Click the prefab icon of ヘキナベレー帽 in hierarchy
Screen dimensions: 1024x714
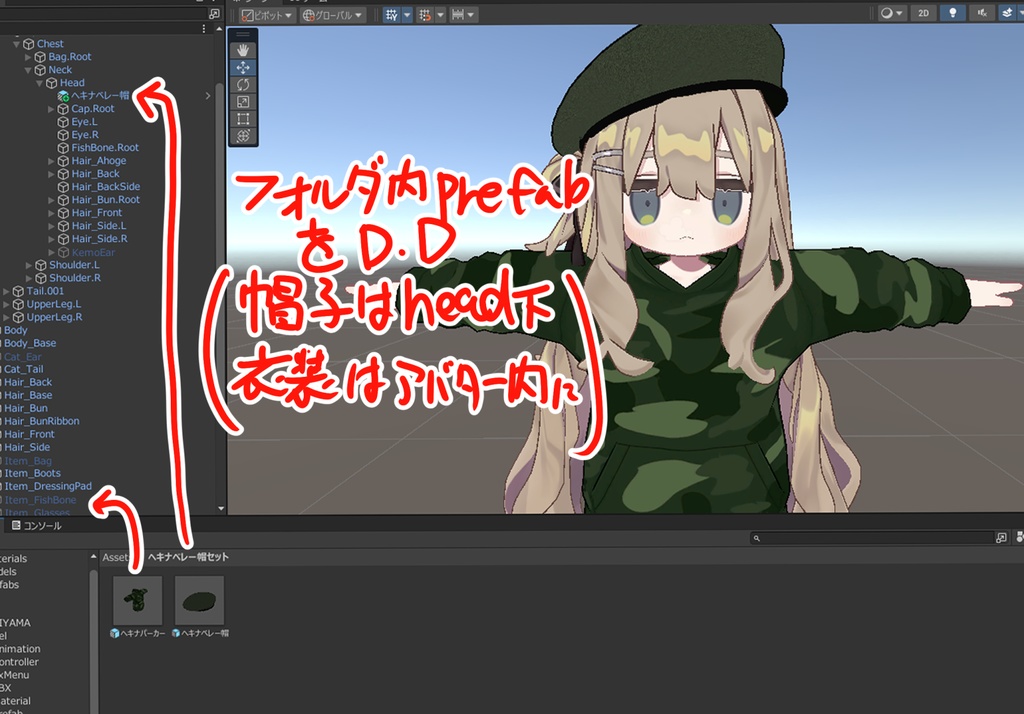tap(63, 96)
